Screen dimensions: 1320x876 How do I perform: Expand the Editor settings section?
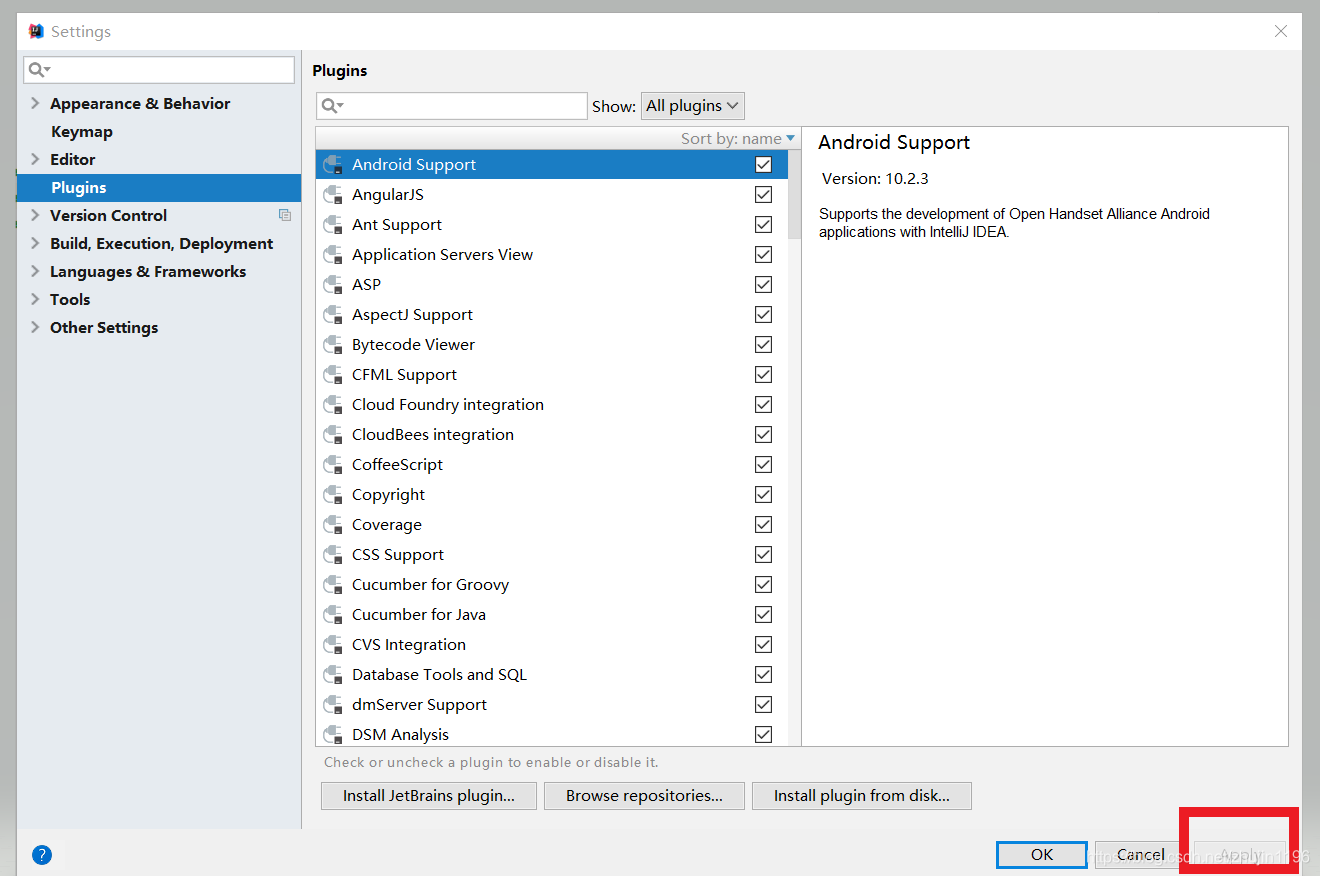(36, 159)
